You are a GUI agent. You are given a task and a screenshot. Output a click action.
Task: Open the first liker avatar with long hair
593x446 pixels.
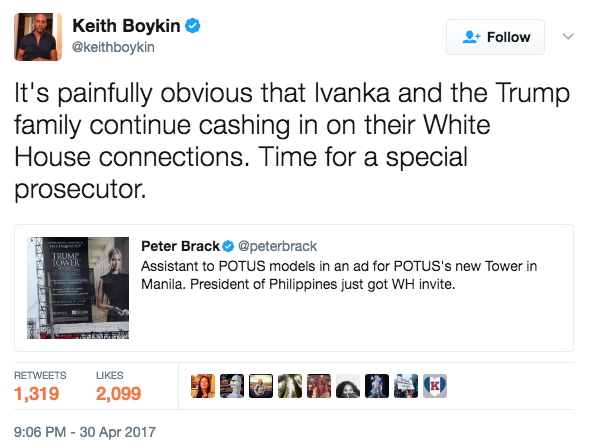pos(203,386)
